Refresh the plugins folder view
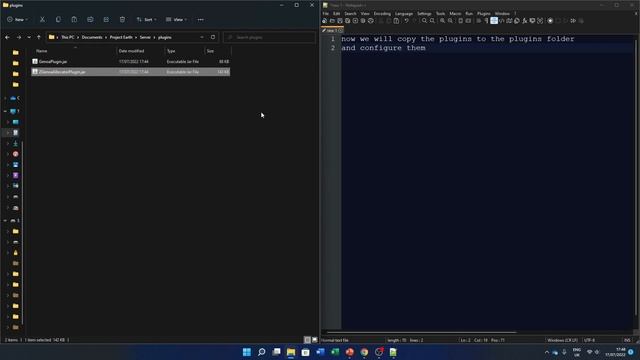 (x=213, y=37)
